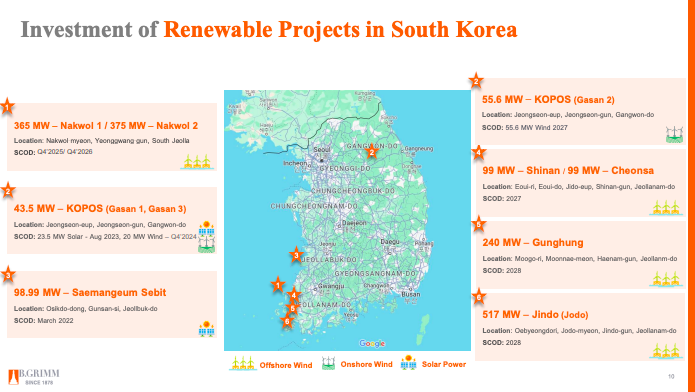This screenshot has width=695, height=392.
Task: Click heading '98.99 MW – Saemangeum Sebit'
Action: click(90, 293)
